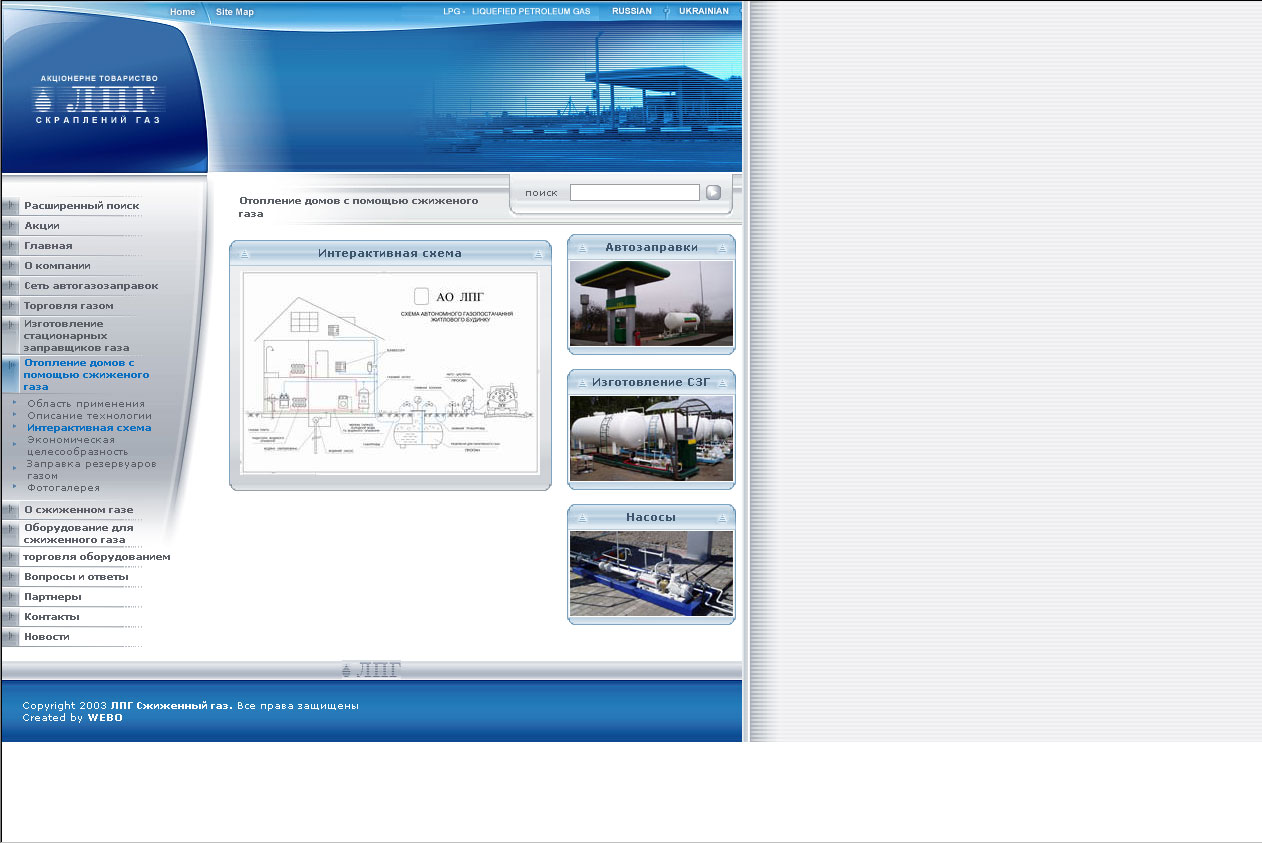Viewport: 1262px width, 843px height.
Task: Select Интерактивная схема in the sidebar submenu
Action: coord(90,428)
